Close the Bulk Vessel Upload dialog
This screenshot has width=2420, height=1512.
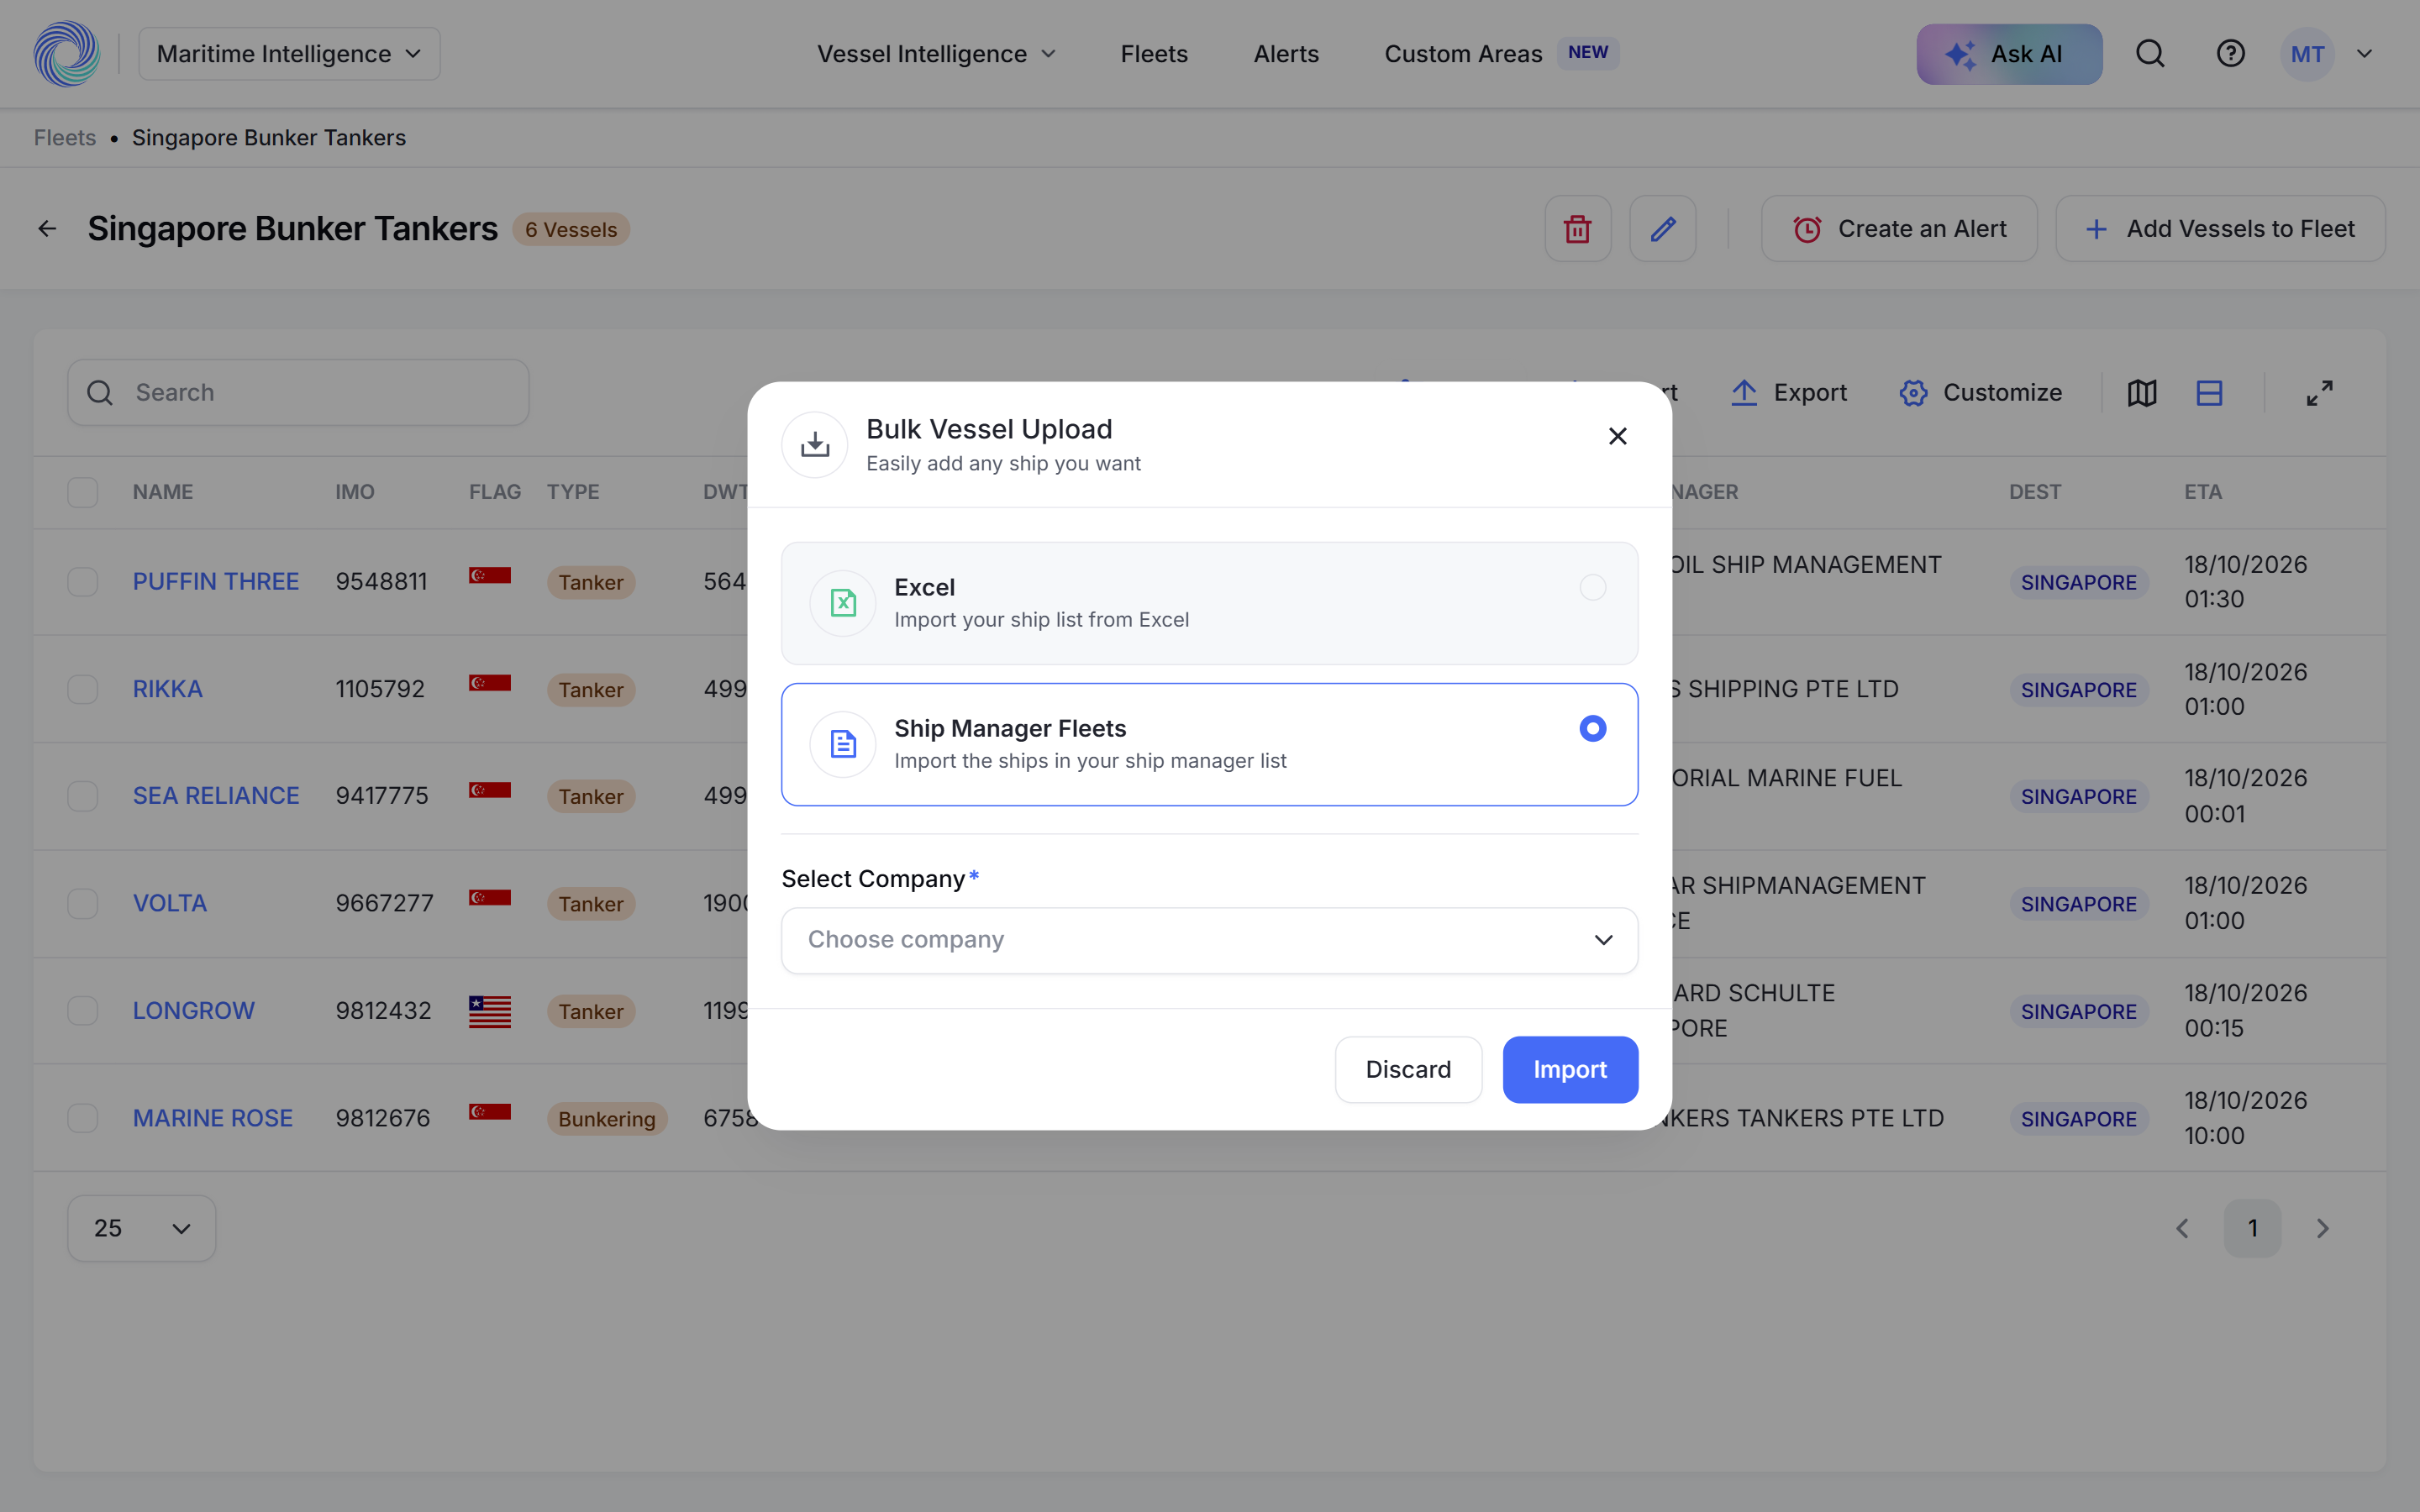point(1618,436)
